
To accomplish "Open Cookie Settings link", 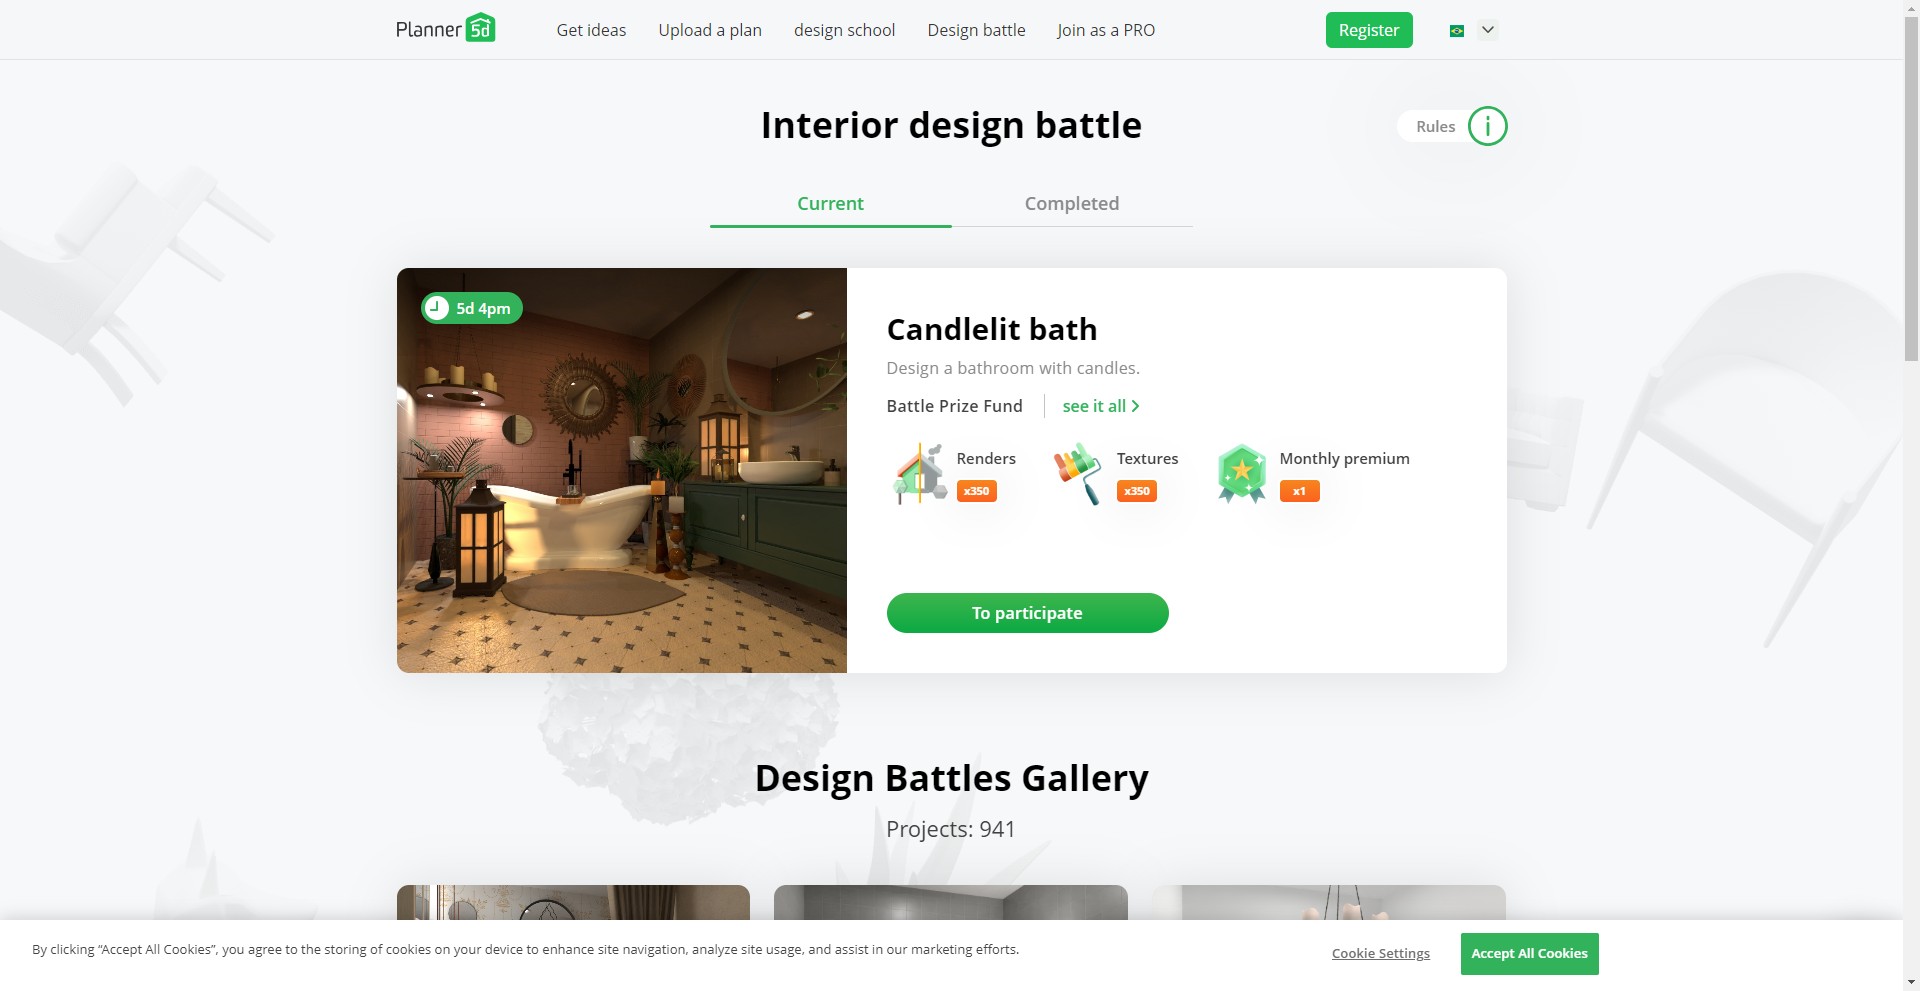I will (1380, 953).
